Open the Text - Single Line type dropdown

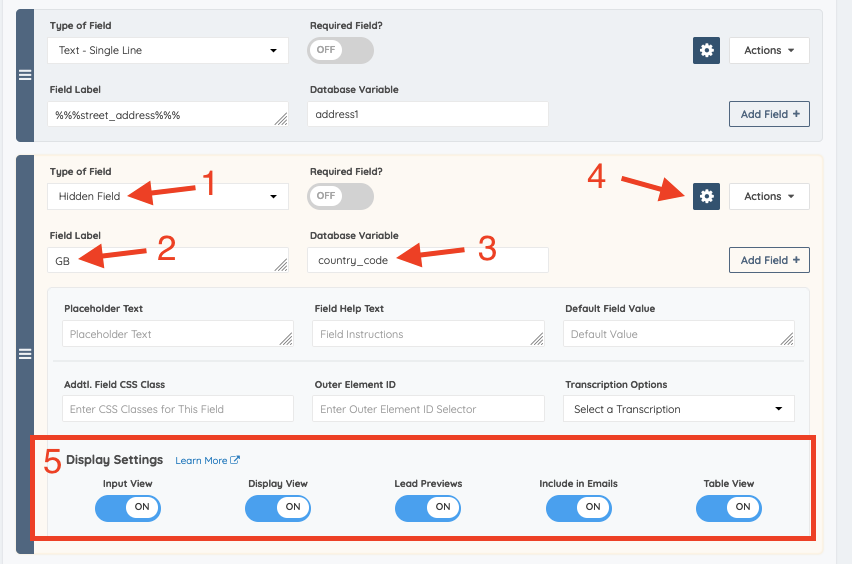168,51
